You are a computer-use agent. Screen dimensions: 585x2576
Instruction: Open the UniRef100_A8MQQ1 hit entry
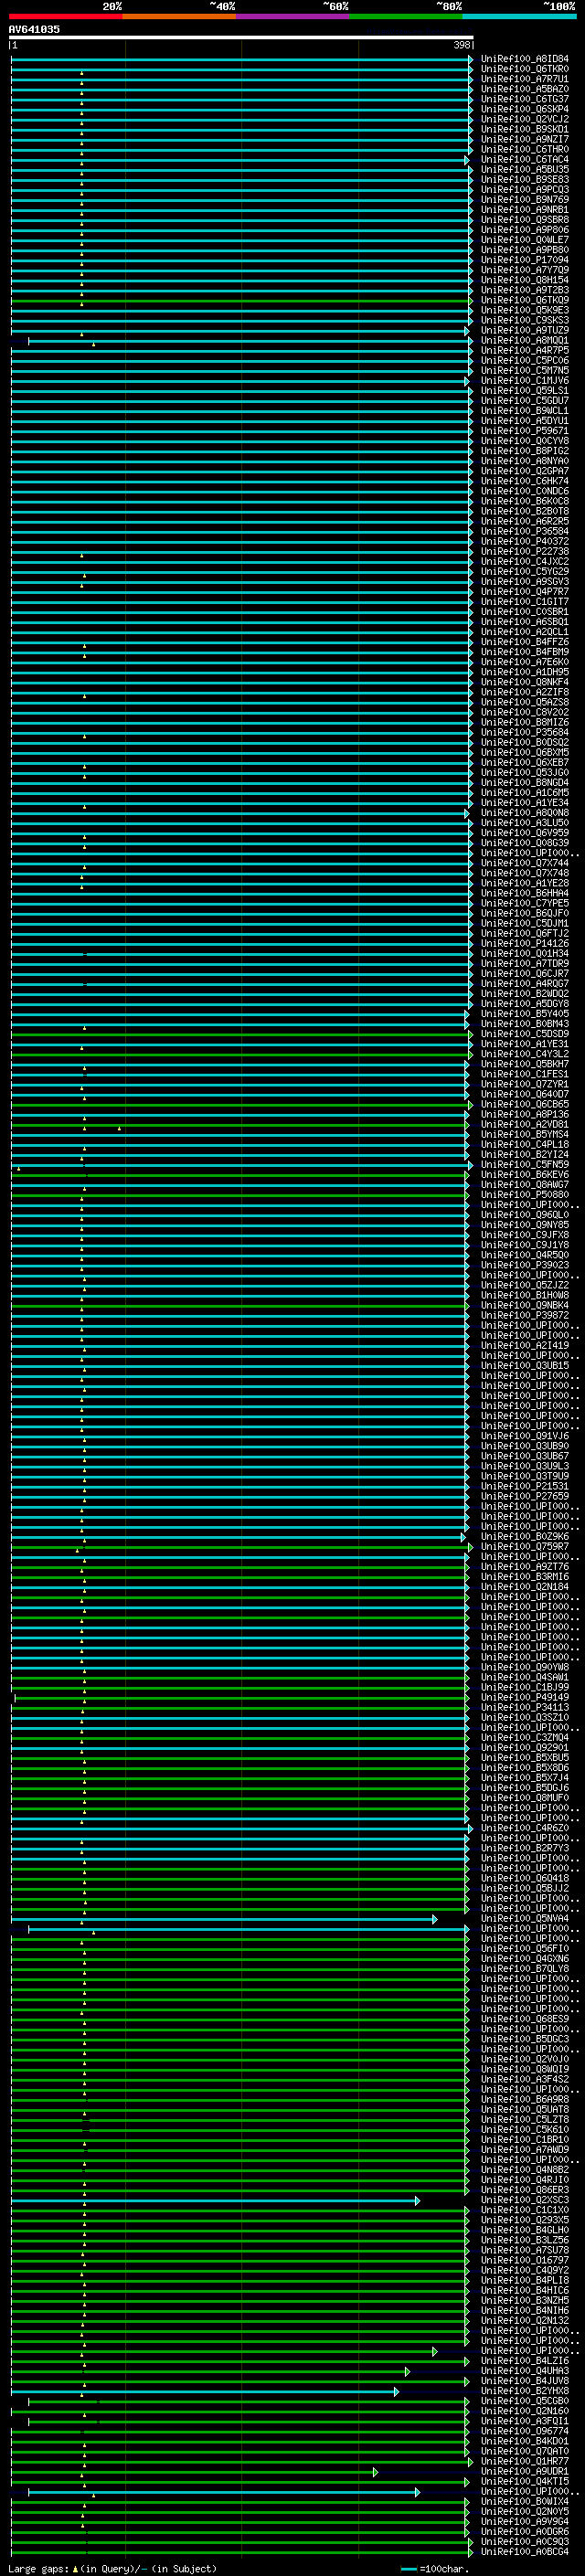coord(524,341)
